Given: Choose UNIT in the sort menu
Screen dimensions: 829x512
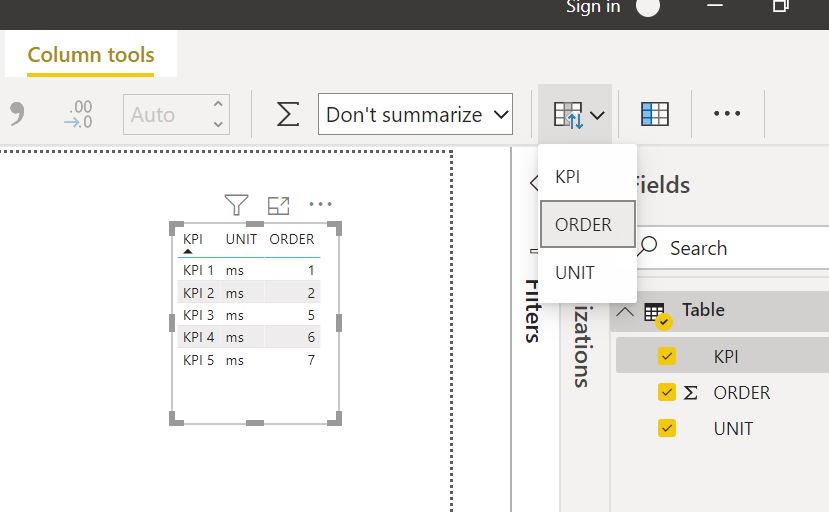Looking at the screenshot, I should (587, 272).
